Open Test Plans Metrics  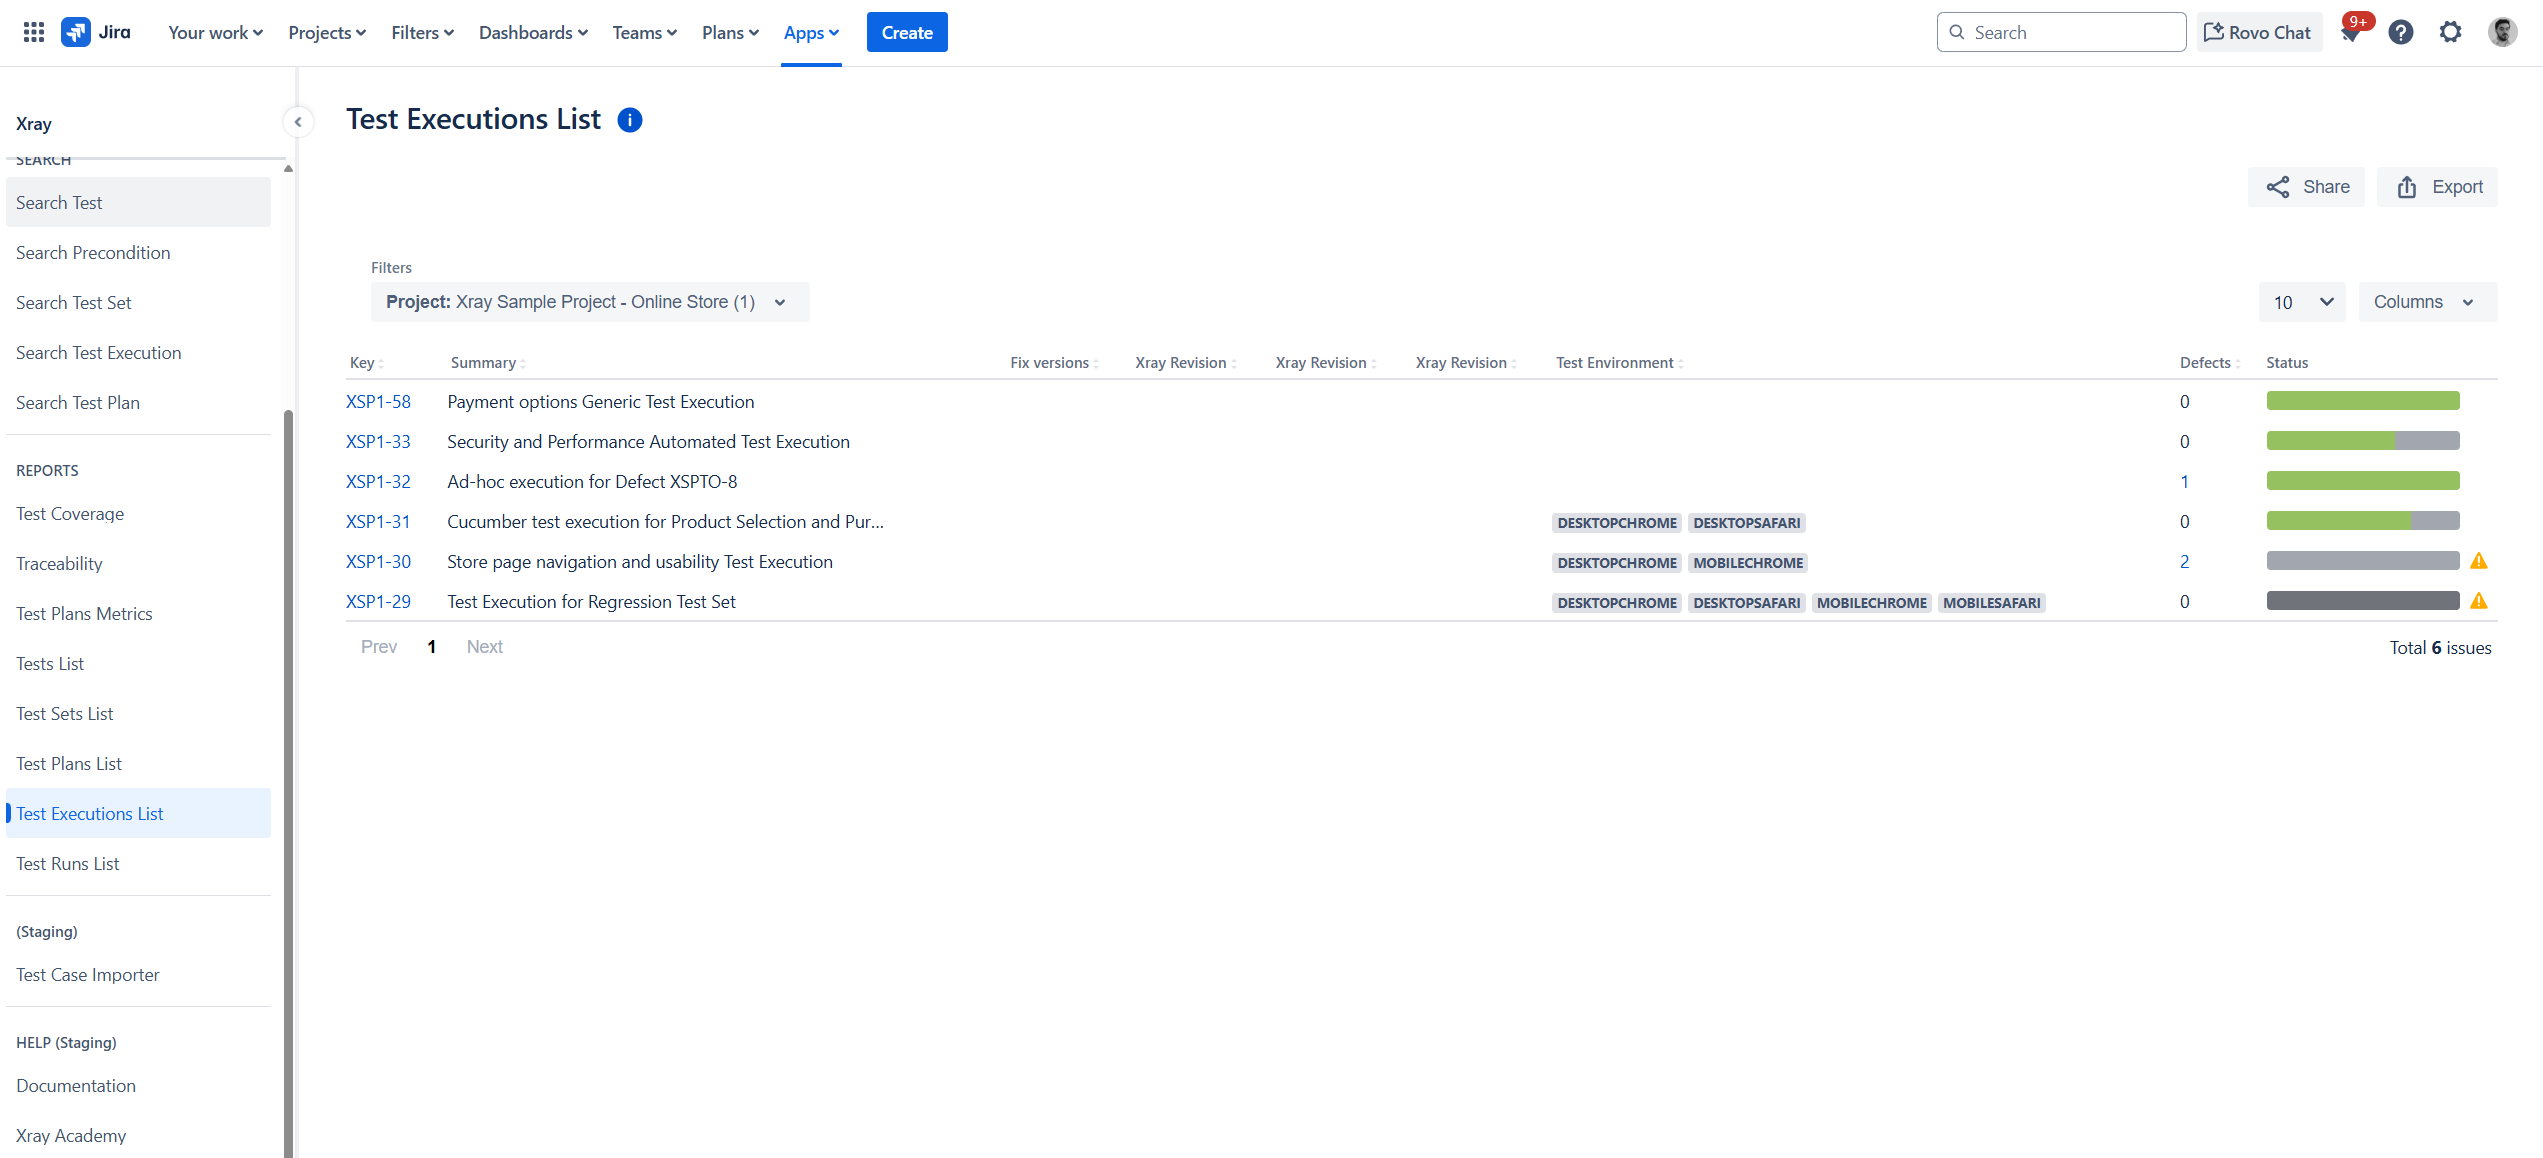(x=138, y=613)
